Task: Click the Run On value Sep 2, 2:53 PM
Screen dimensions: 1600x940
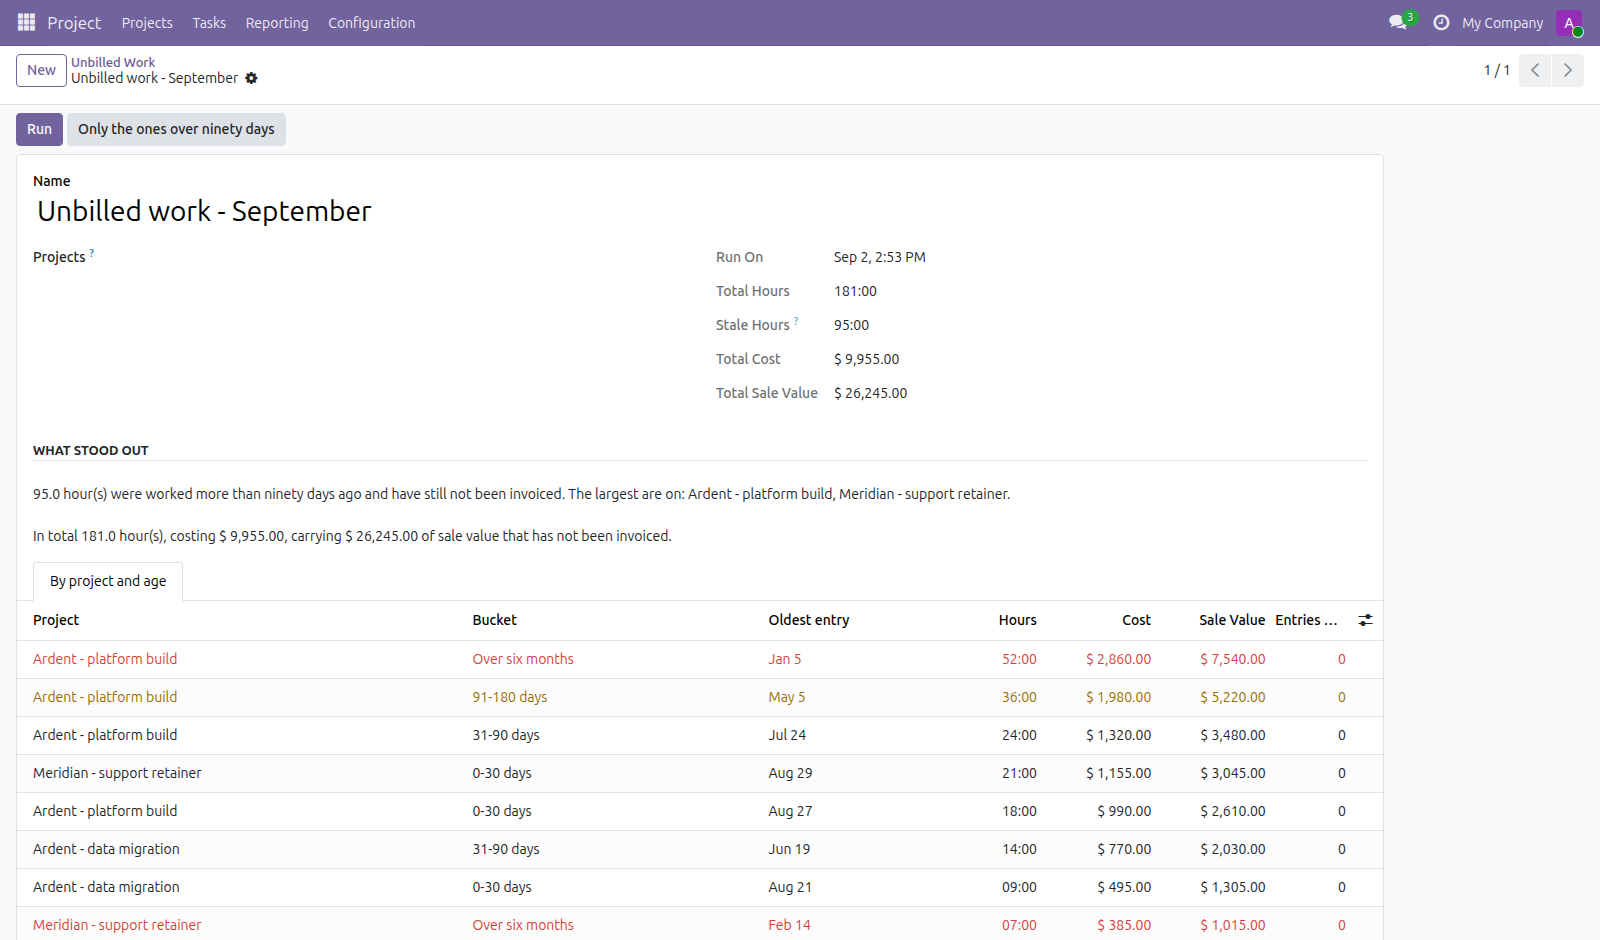Action: point(879,257)
